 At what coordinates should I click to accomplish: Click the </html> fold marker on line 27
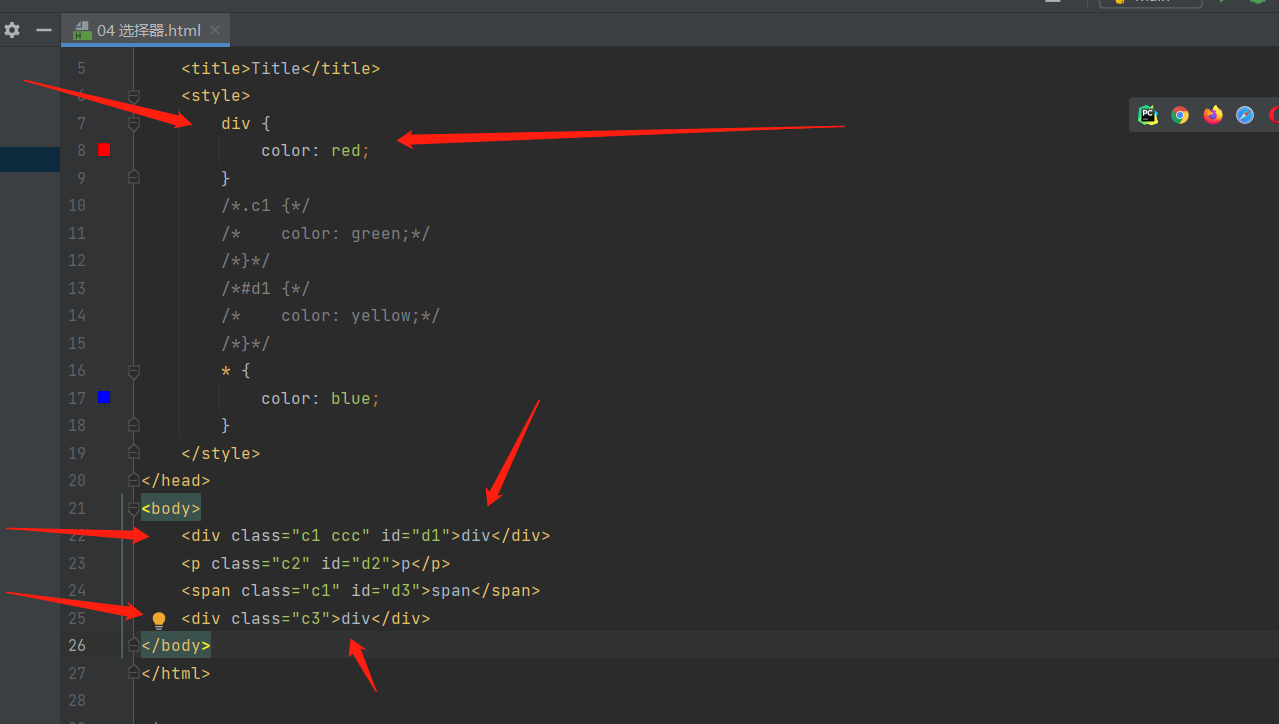click(x=133, y=673)
